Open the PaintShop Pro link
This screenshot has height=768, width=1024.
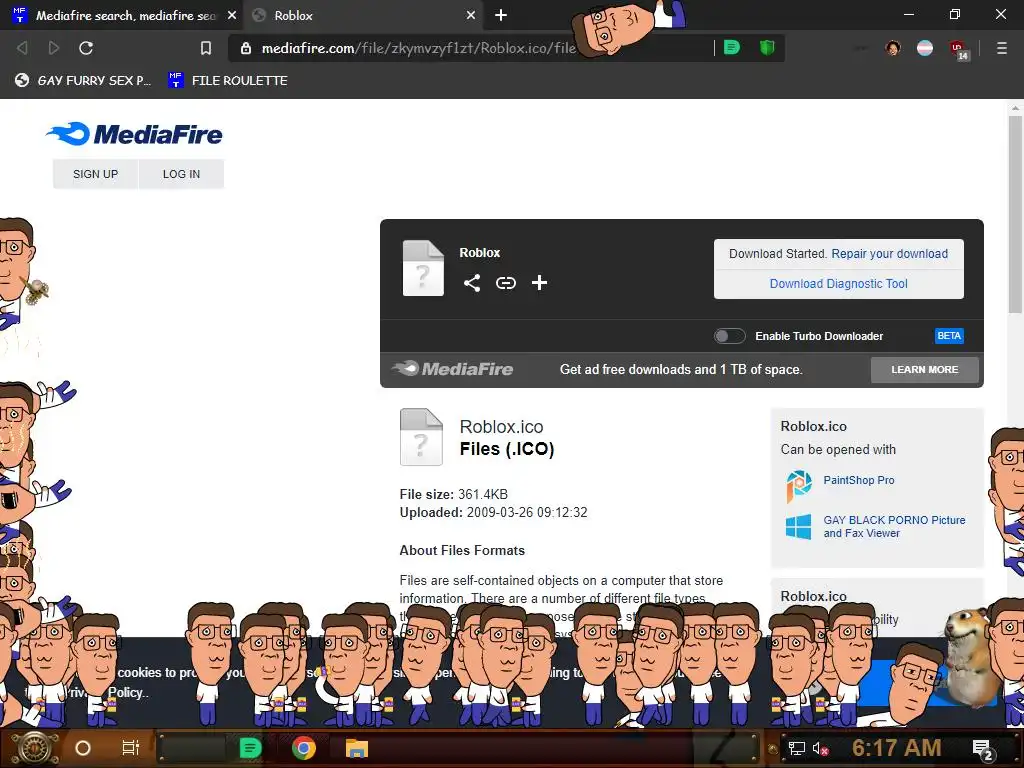[x=859, y=480]
